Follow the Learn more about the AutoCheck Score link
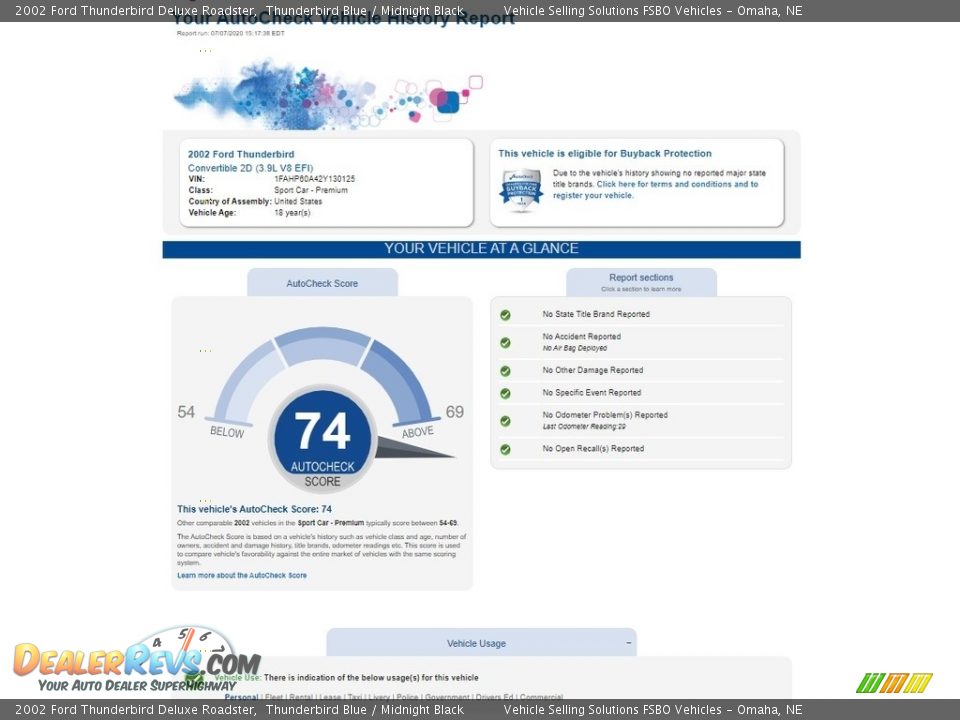Image resolution: width=960 pixels, height=720 pixels. click(x=242, y=576)
